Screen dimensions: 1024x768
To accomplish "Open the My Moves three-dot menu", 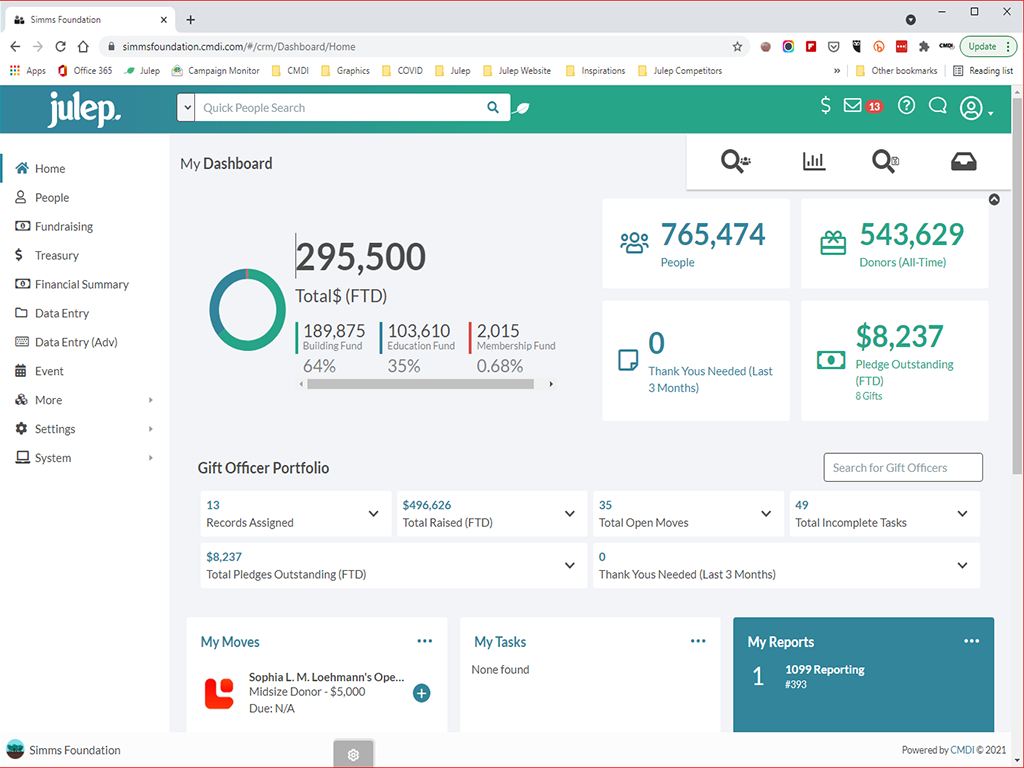I will (424, 641).
